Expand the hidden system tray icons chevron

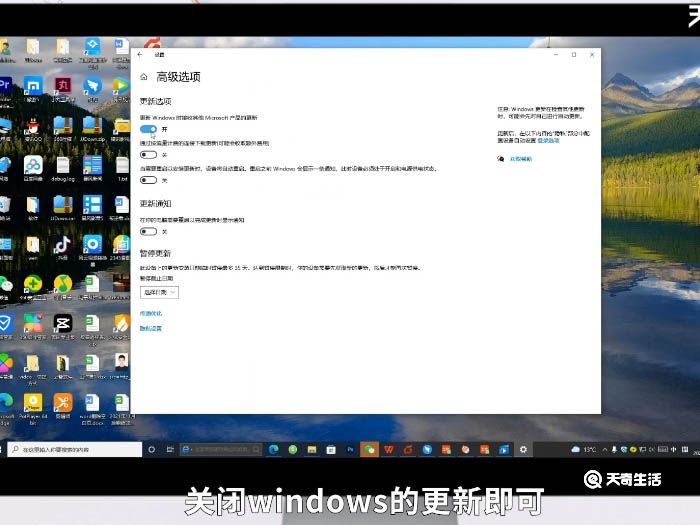[x=605, y=450]
